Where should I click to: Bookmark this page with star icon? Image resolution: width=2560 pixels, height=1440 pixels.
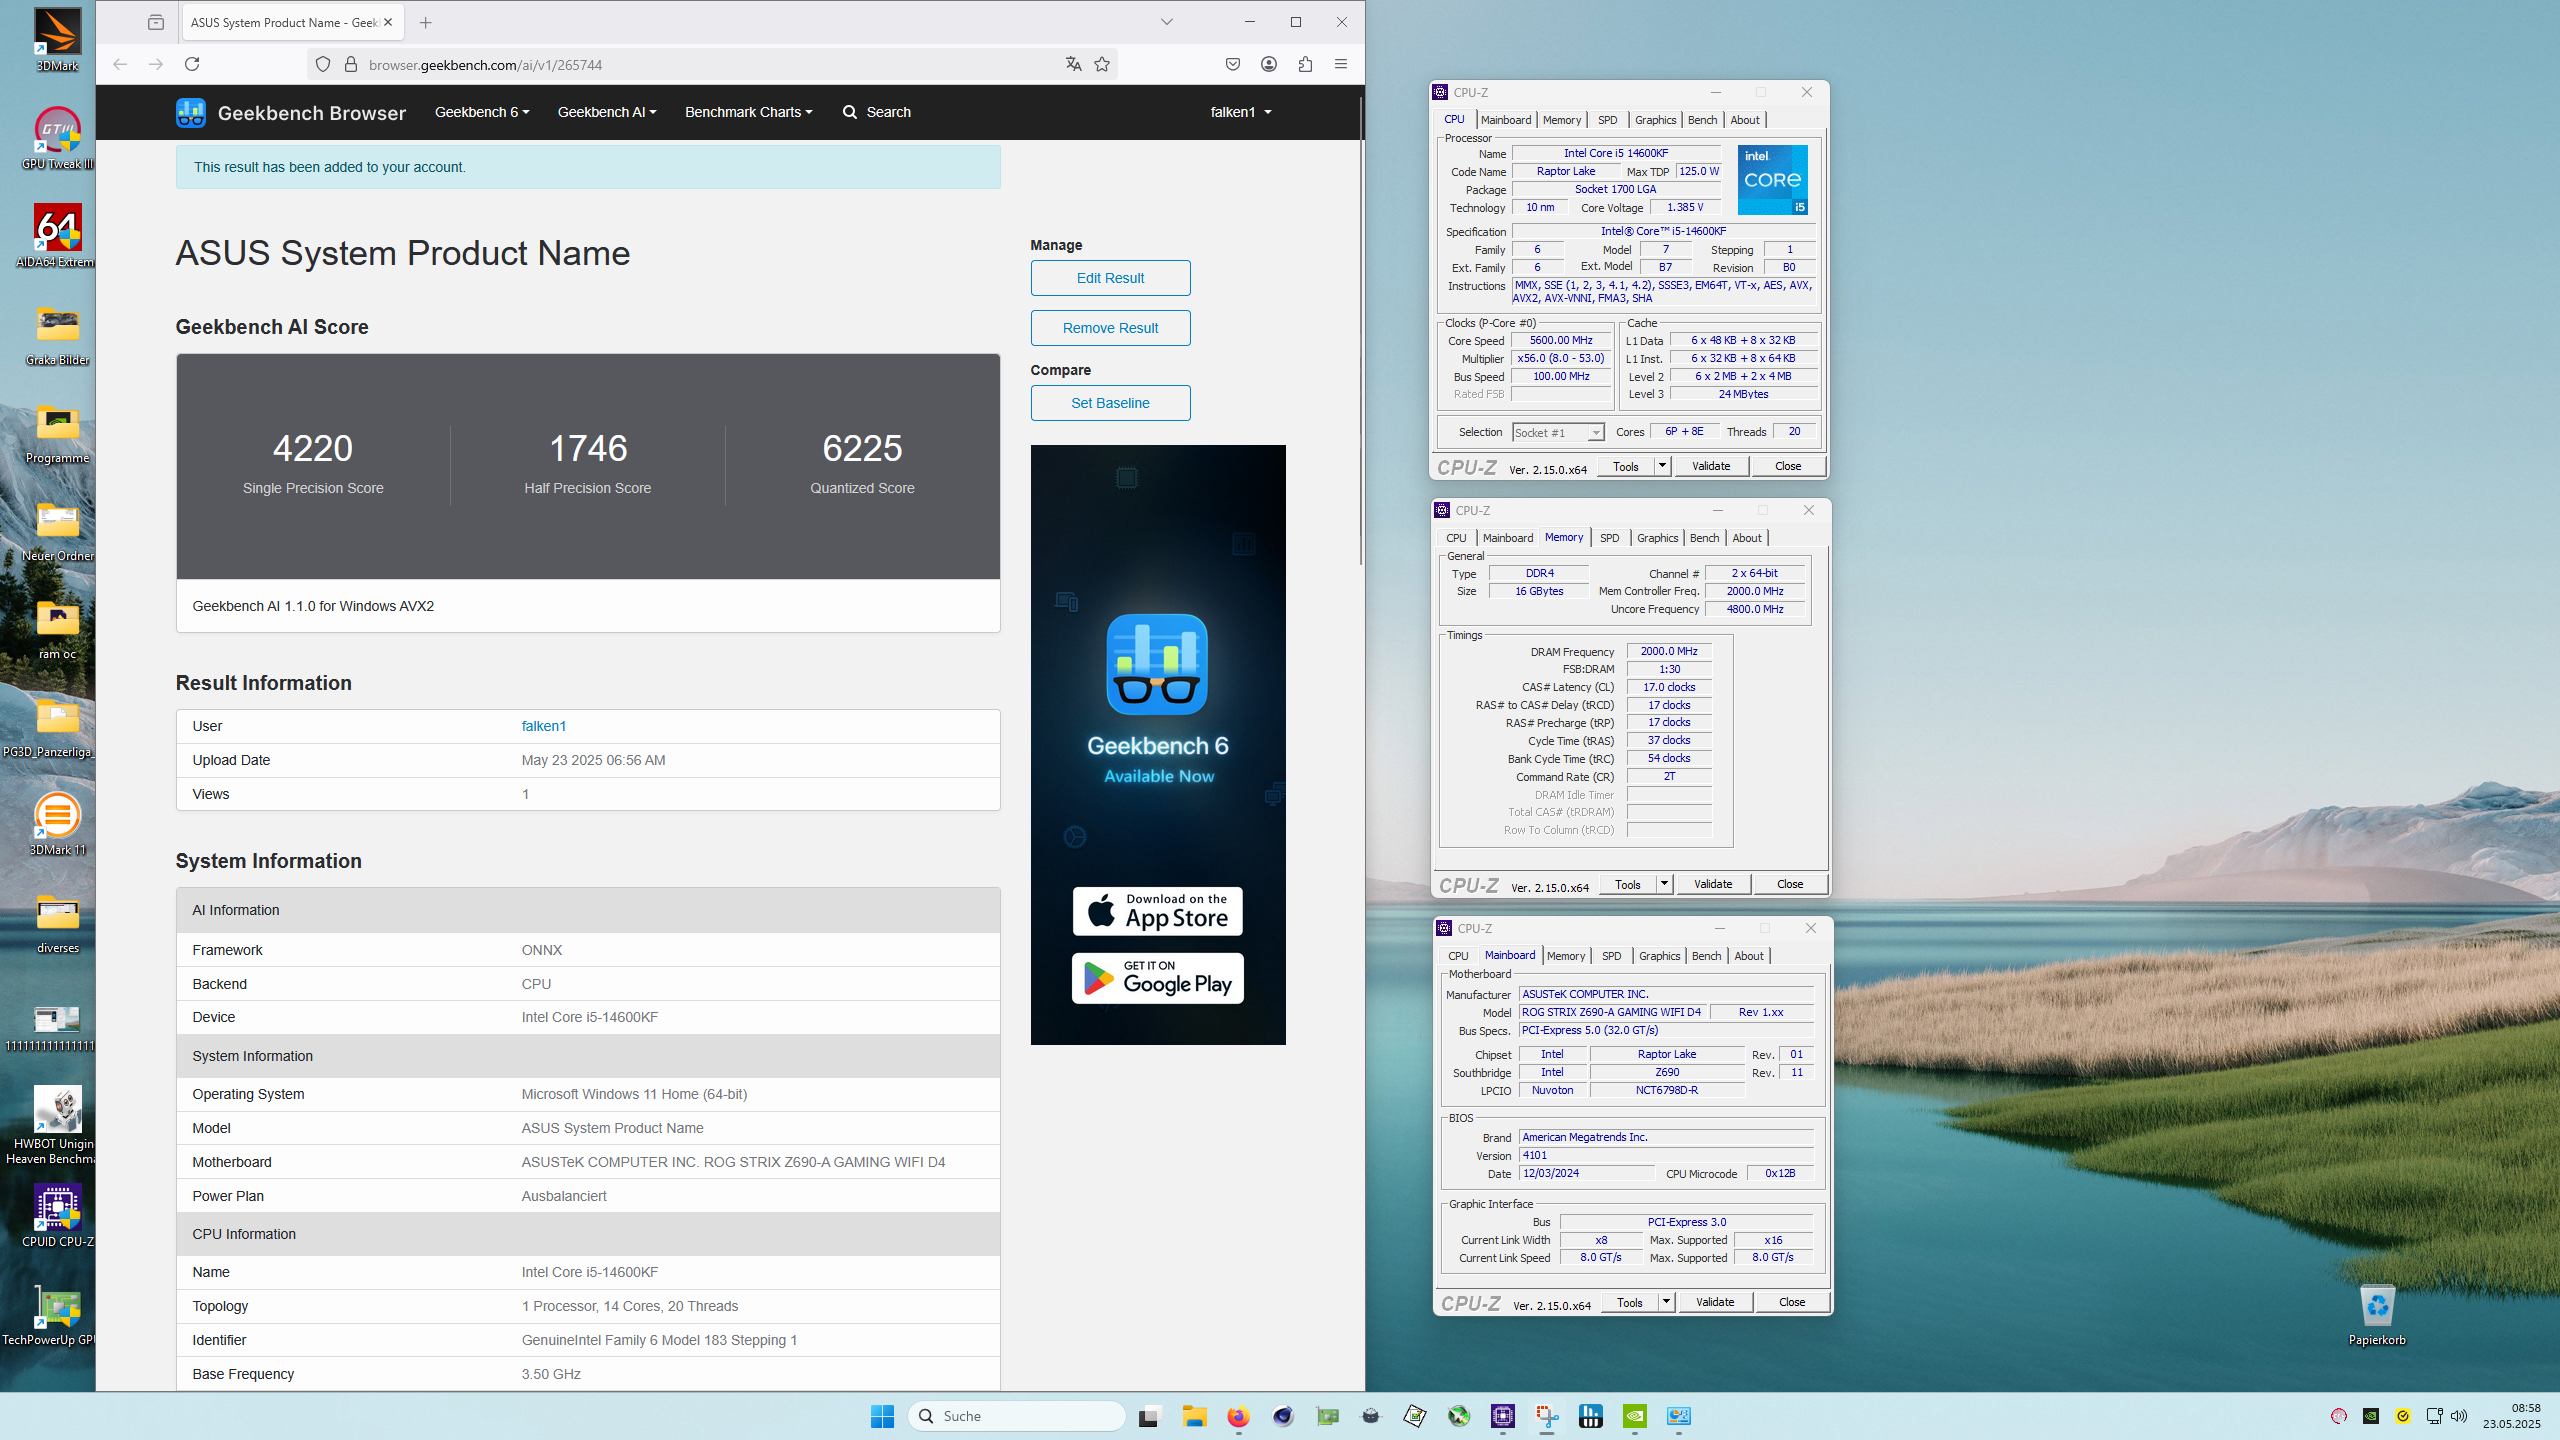(1102, 64)
